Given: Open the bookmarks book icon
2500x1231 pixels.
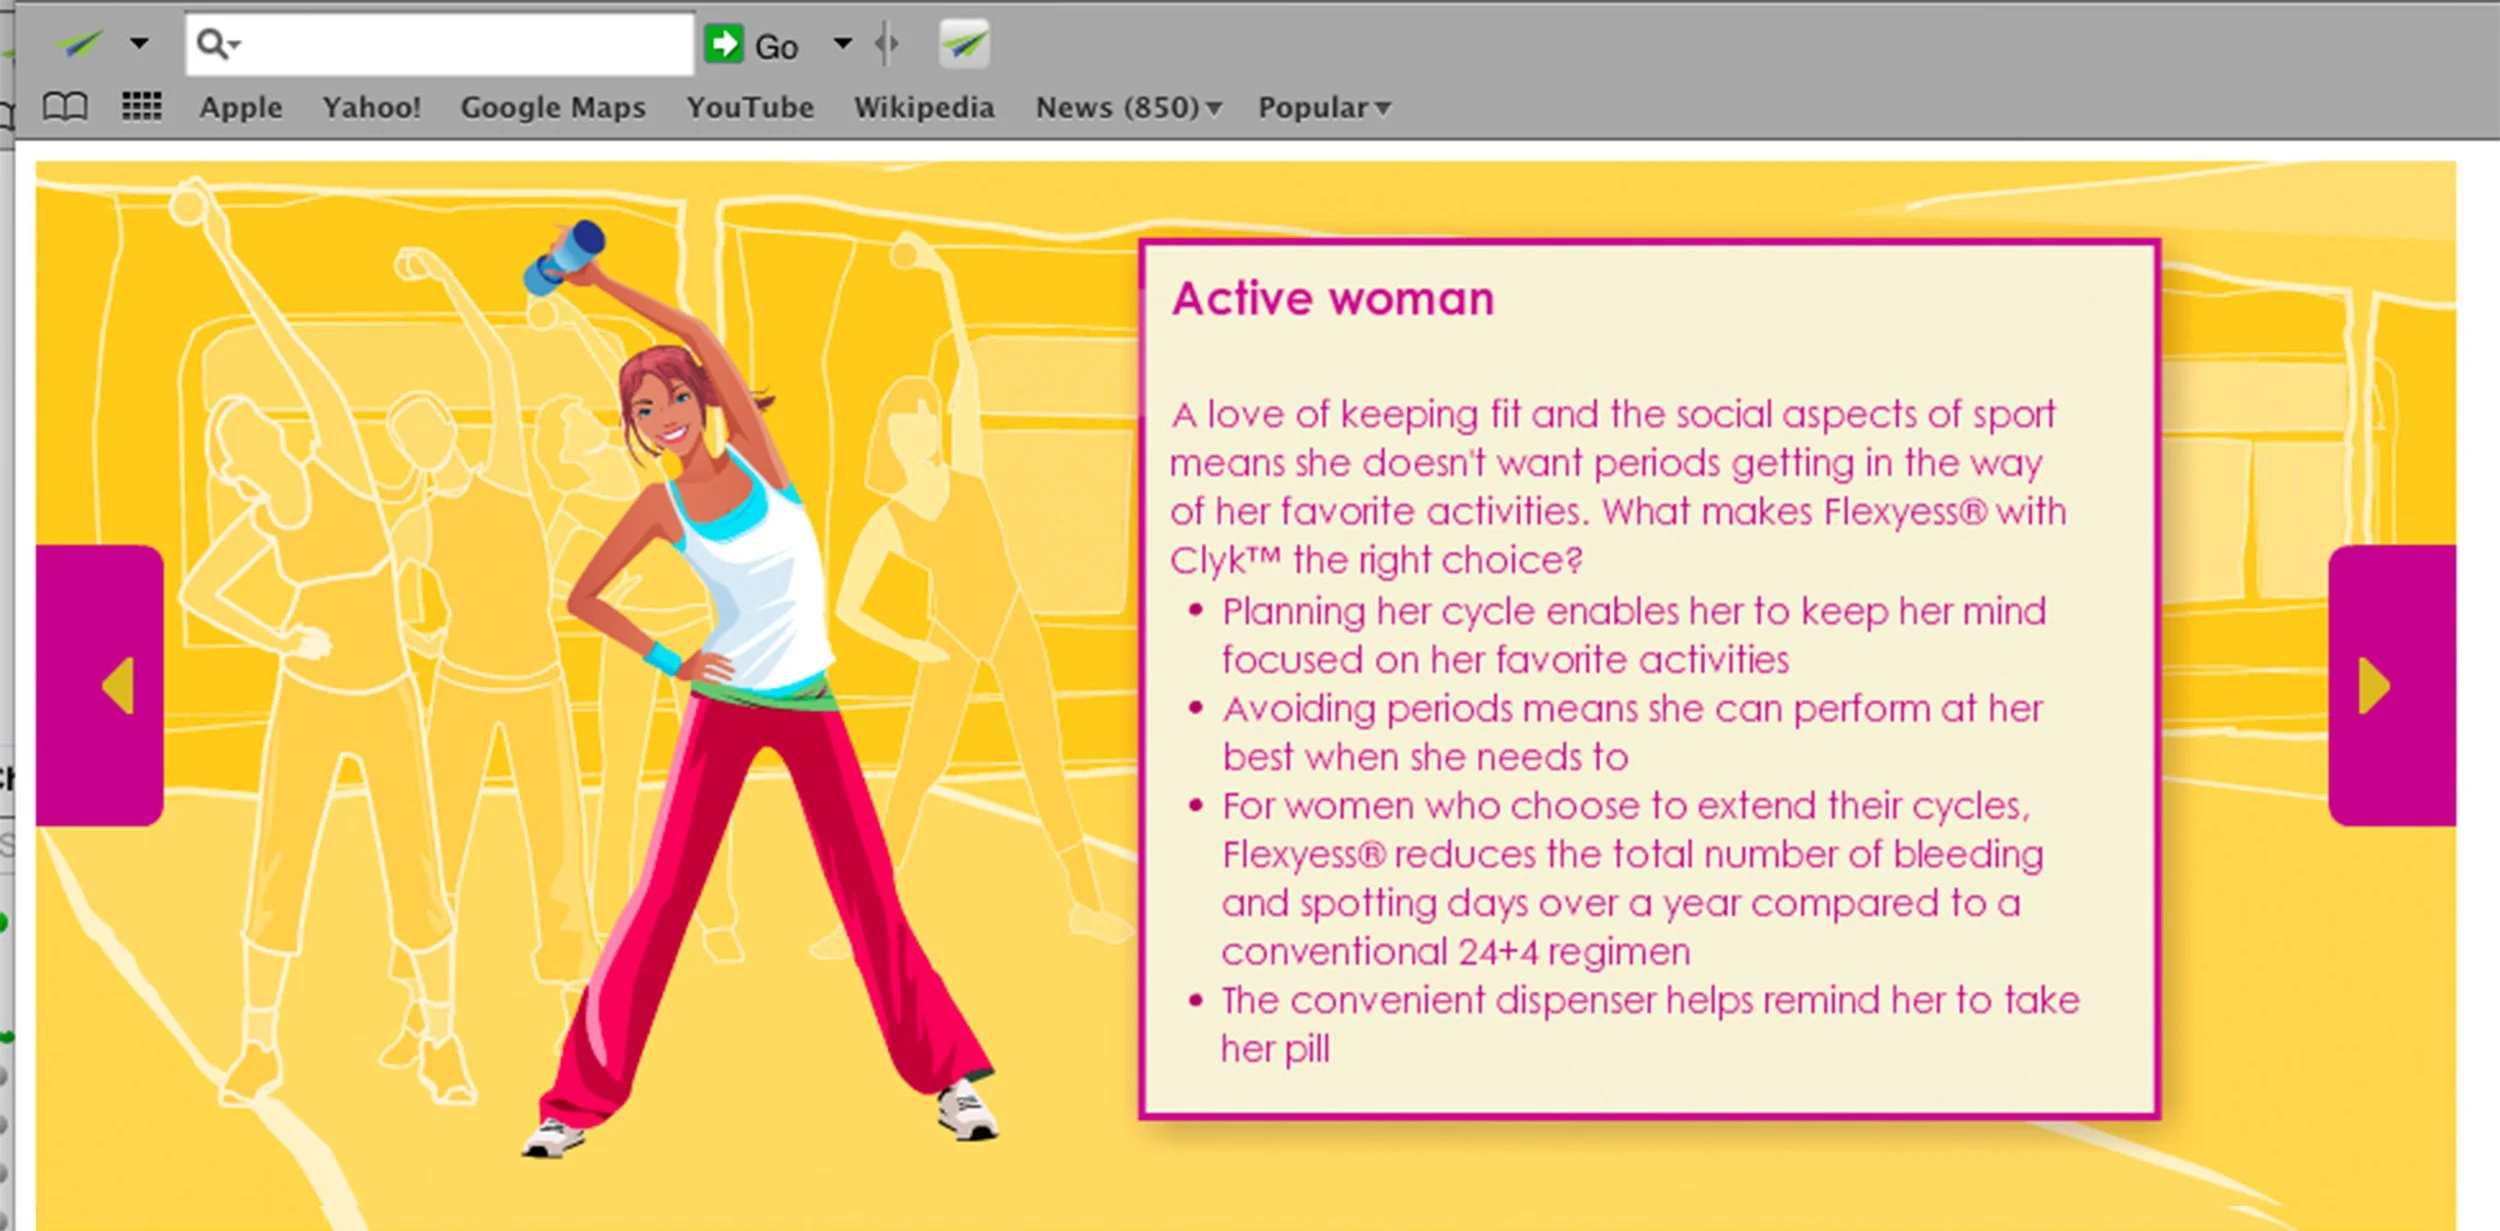Looking at the screenshot, I should [65, 106].
